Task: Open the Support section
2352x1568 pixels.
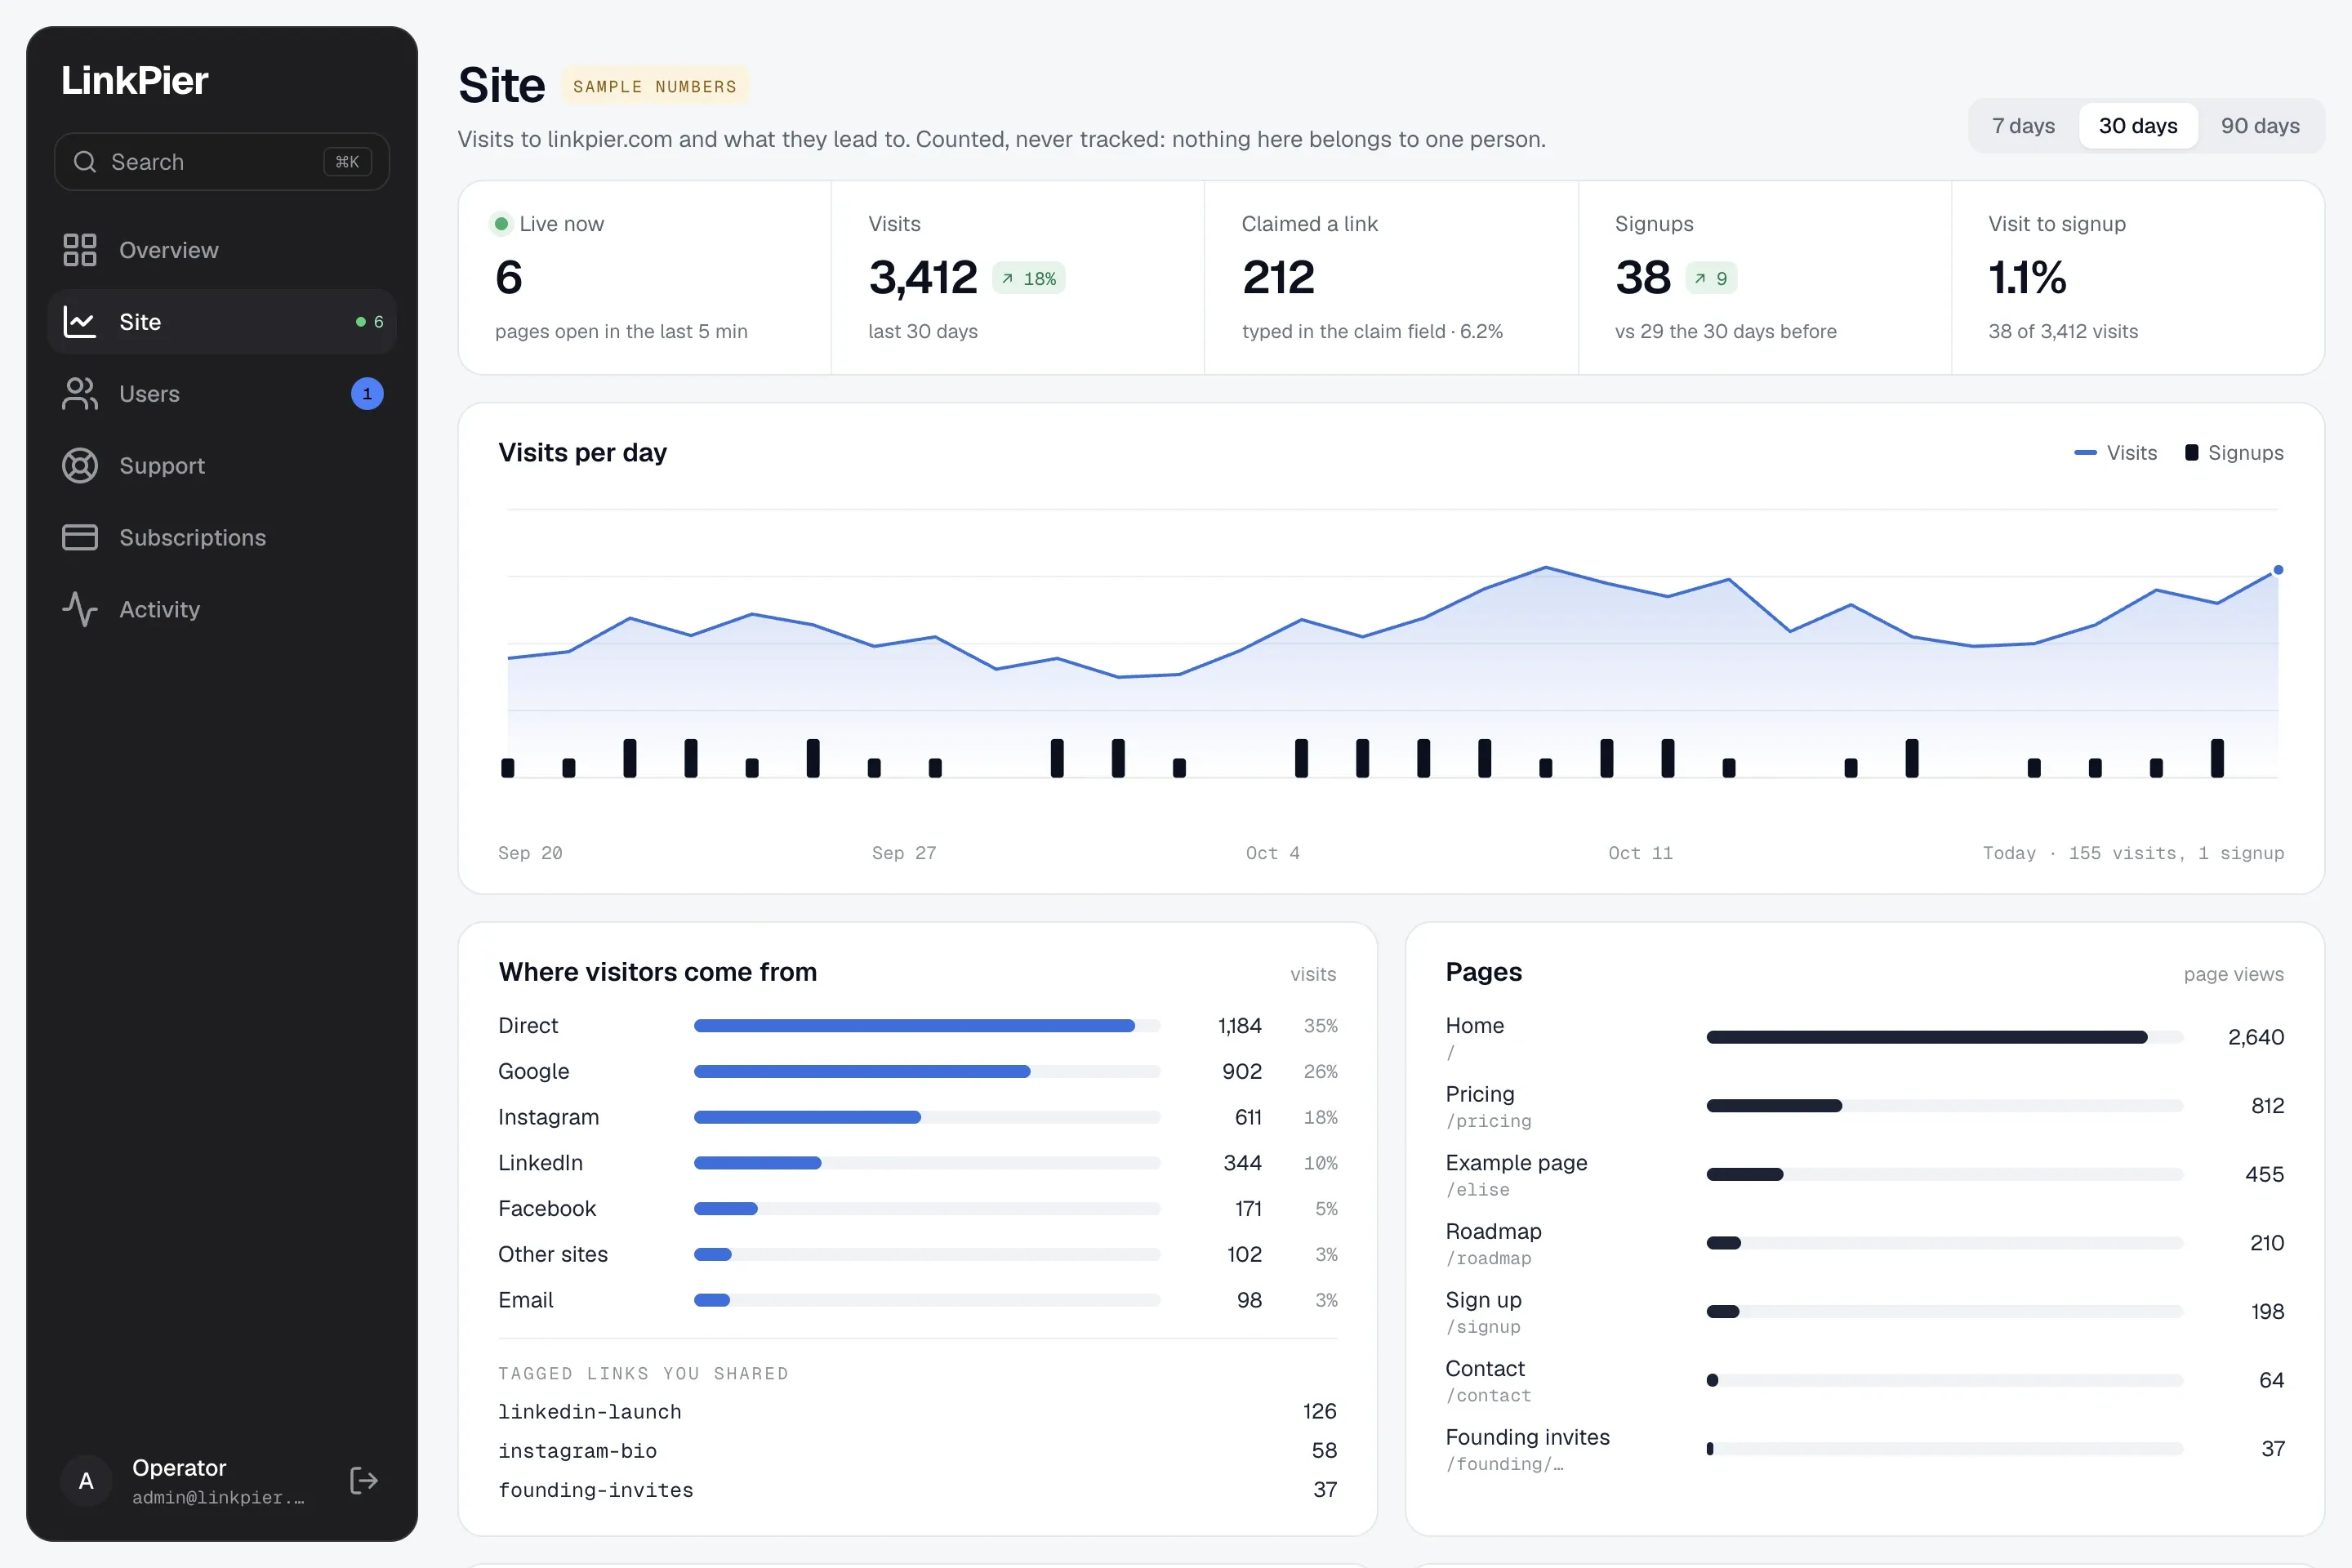Action: coord(222,466)
